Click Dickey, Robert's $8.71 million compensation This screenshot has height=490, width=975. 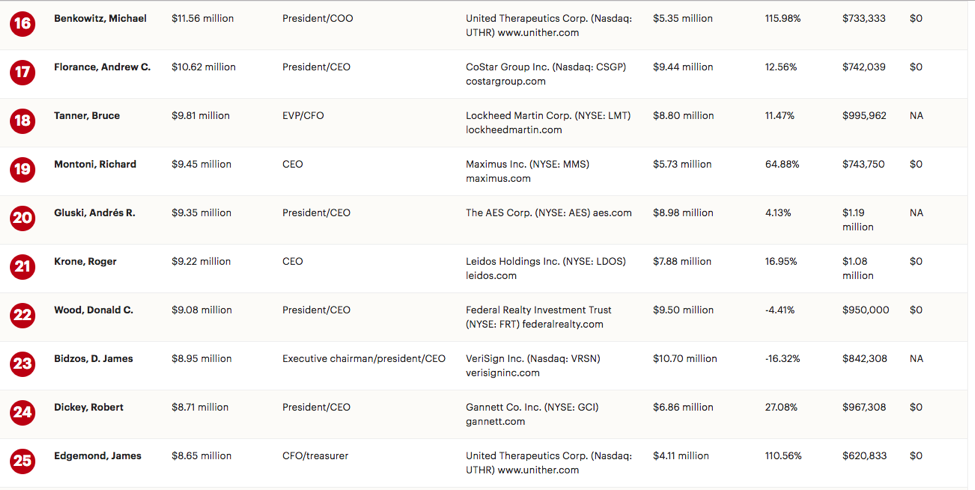[200, 407]
